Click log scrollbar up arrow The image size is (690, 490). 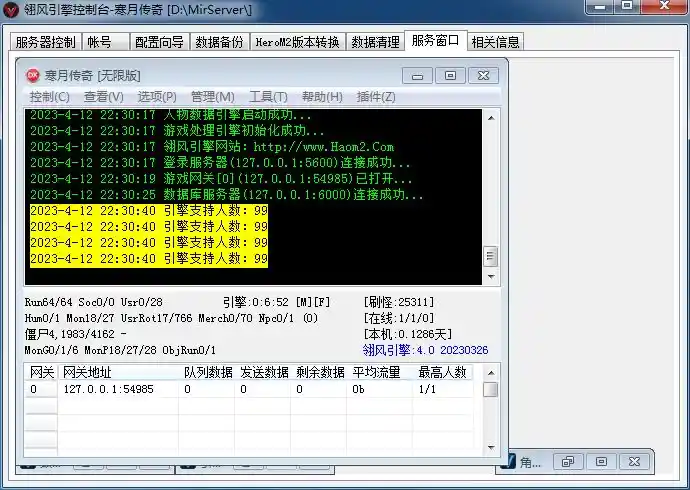(x=491, y=118)
